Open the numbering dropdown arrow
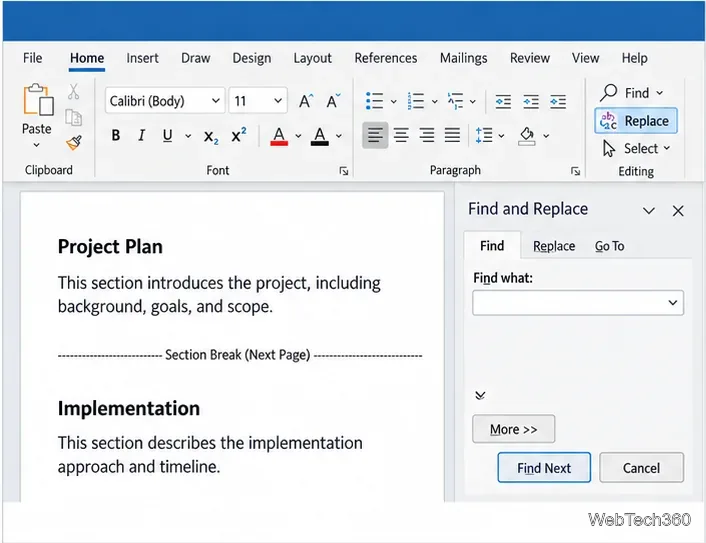This screenshot has height=543, width=706. pos(434,101)
